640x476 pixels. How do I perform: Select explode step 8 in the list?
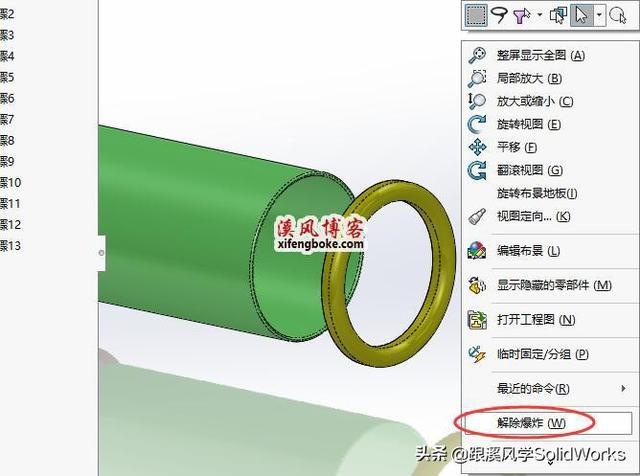click(x=7, y=141)
